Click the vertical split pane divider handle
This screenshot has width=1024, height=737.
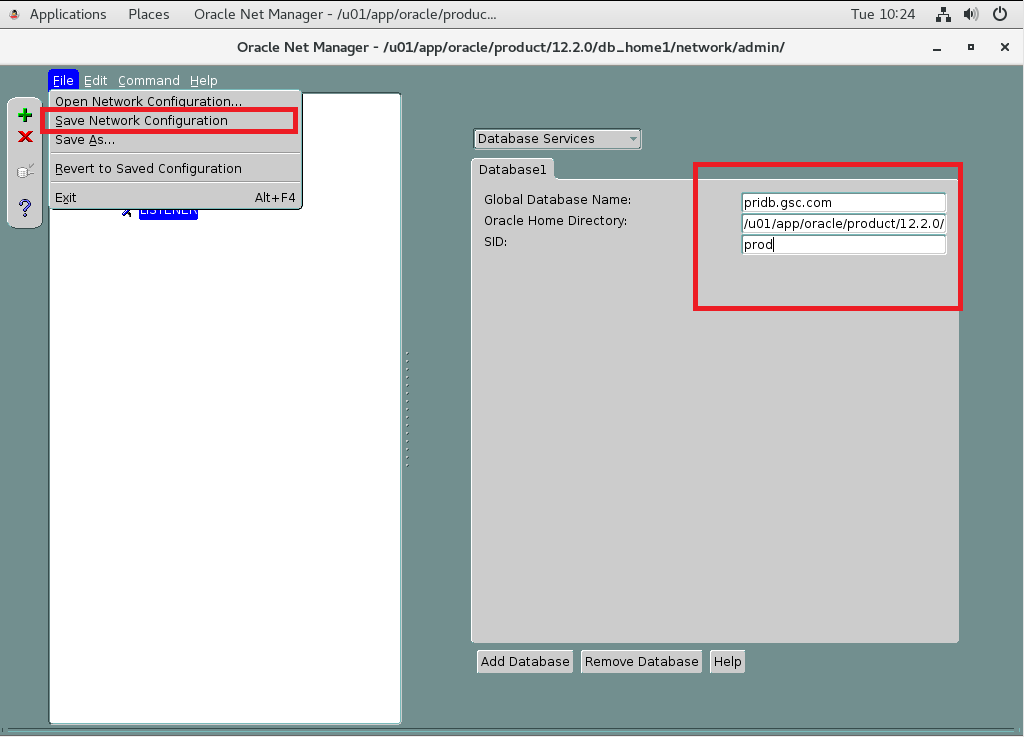[x=407, y=409]
